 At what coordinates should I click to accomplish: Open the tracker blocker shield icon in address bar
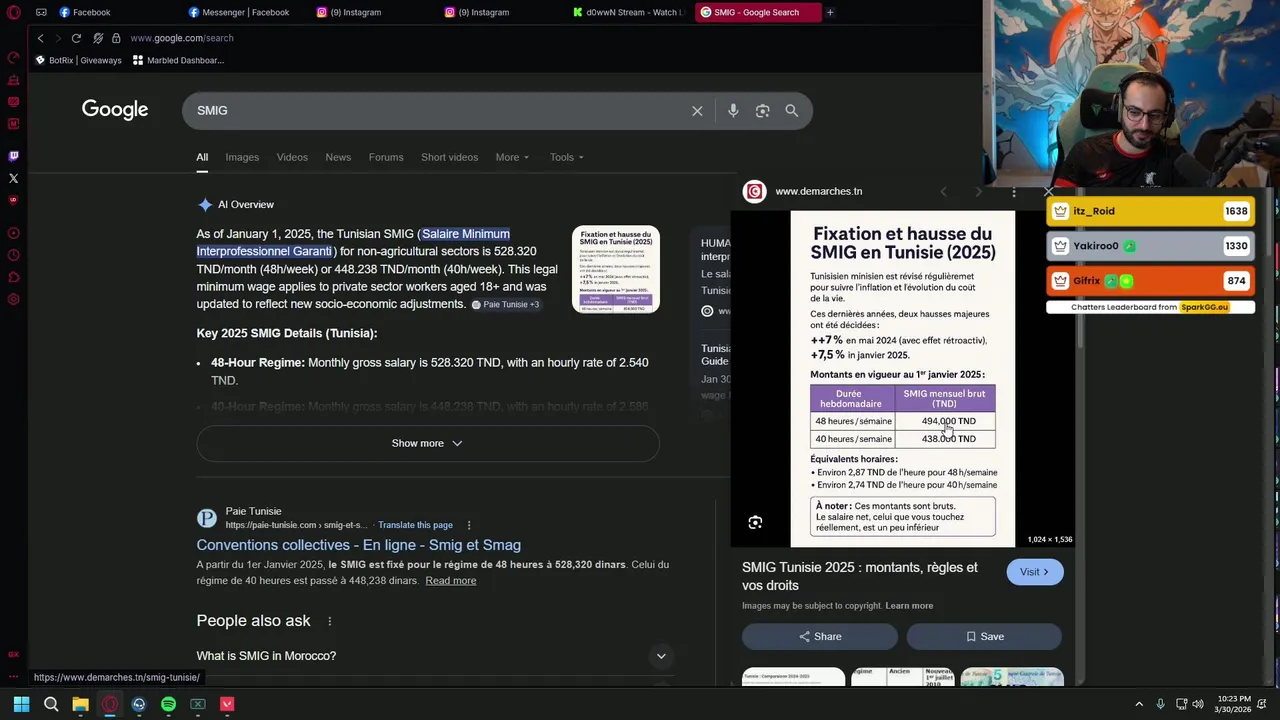[97, 38]
